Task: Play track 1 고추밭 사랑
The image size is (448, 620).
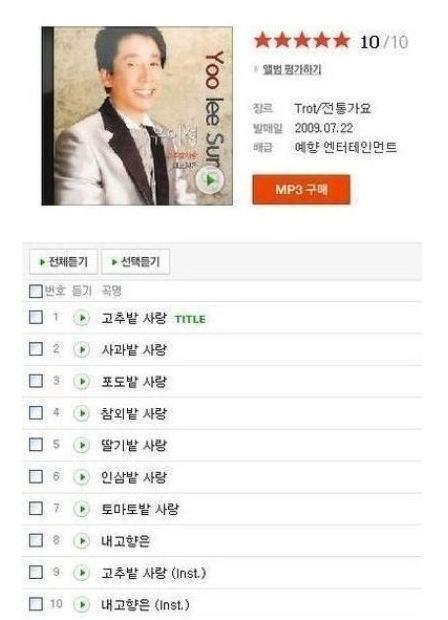Action: point(81,318)
